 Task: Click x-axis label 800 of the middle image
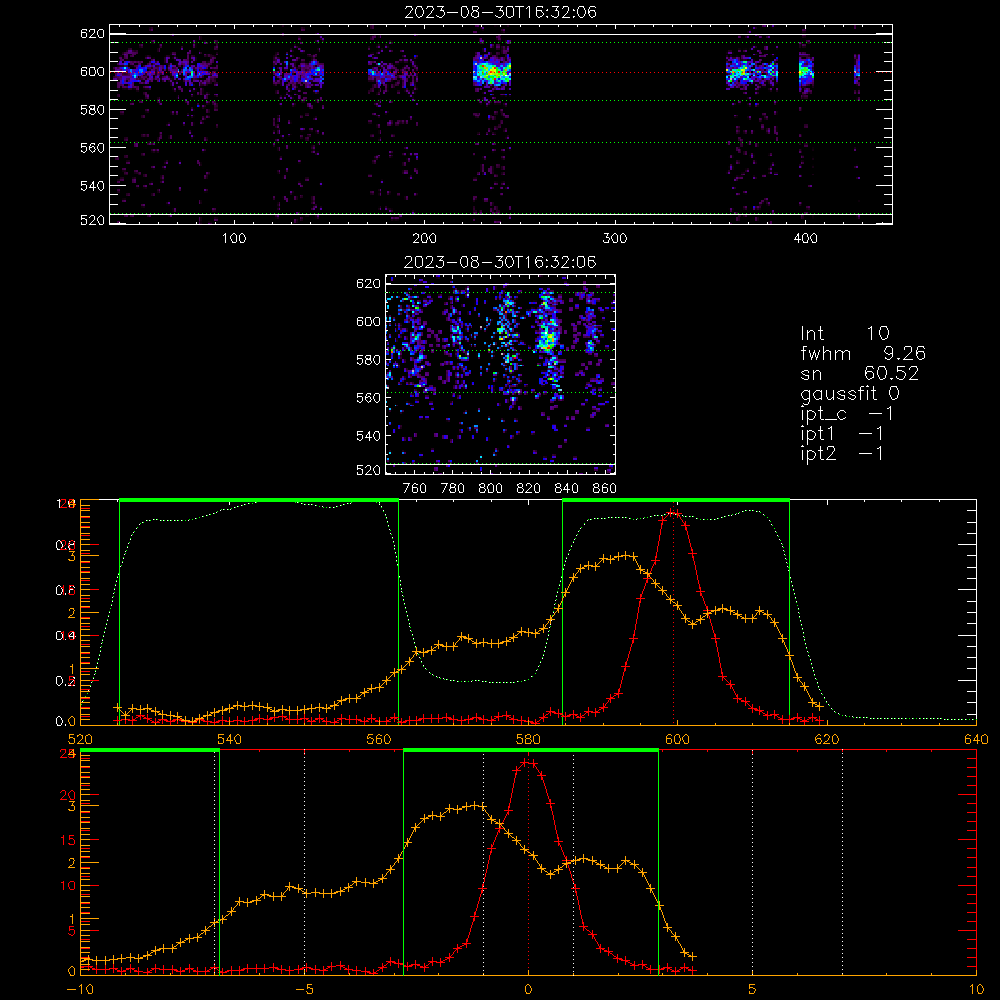click(490, 489)
